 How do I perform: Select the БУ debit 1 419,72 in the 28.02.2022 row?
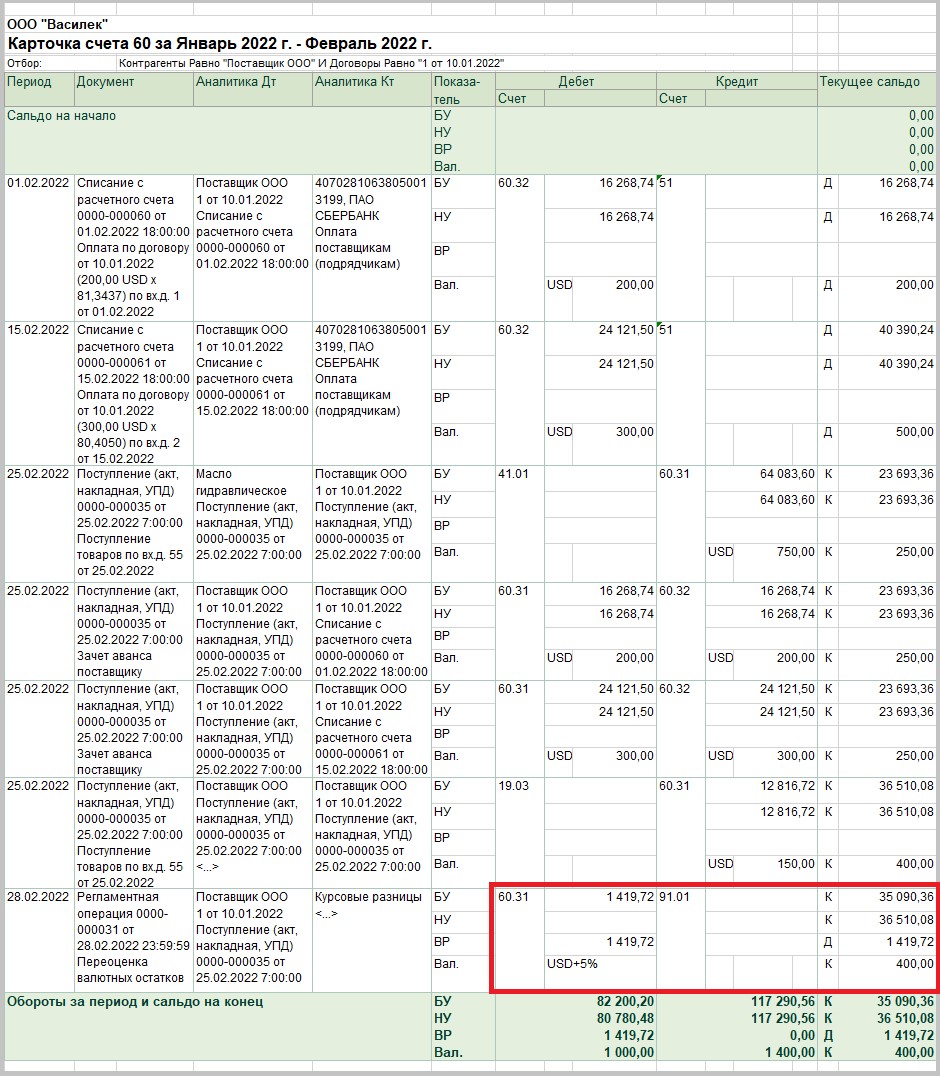630,897
